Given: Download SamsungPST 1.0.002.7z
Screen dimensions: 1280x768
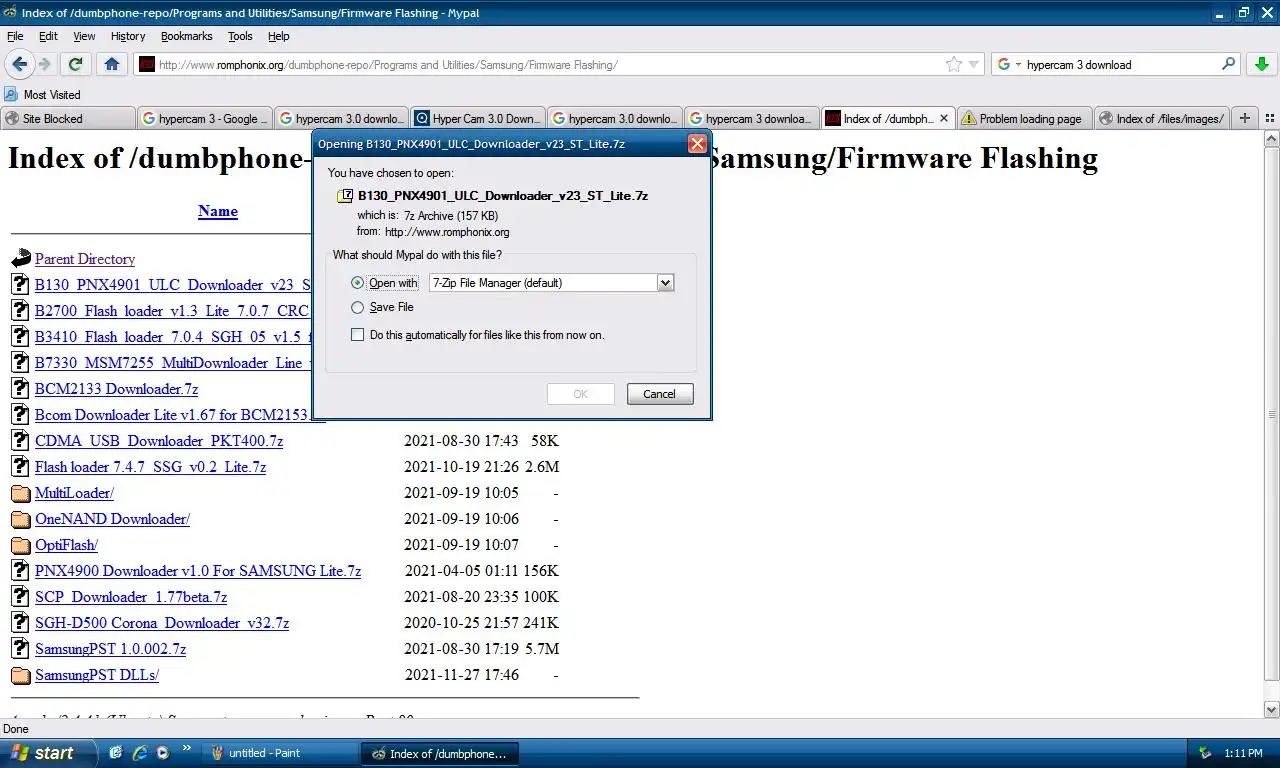Looking at the screenshot, I should (x=110, y=649).
